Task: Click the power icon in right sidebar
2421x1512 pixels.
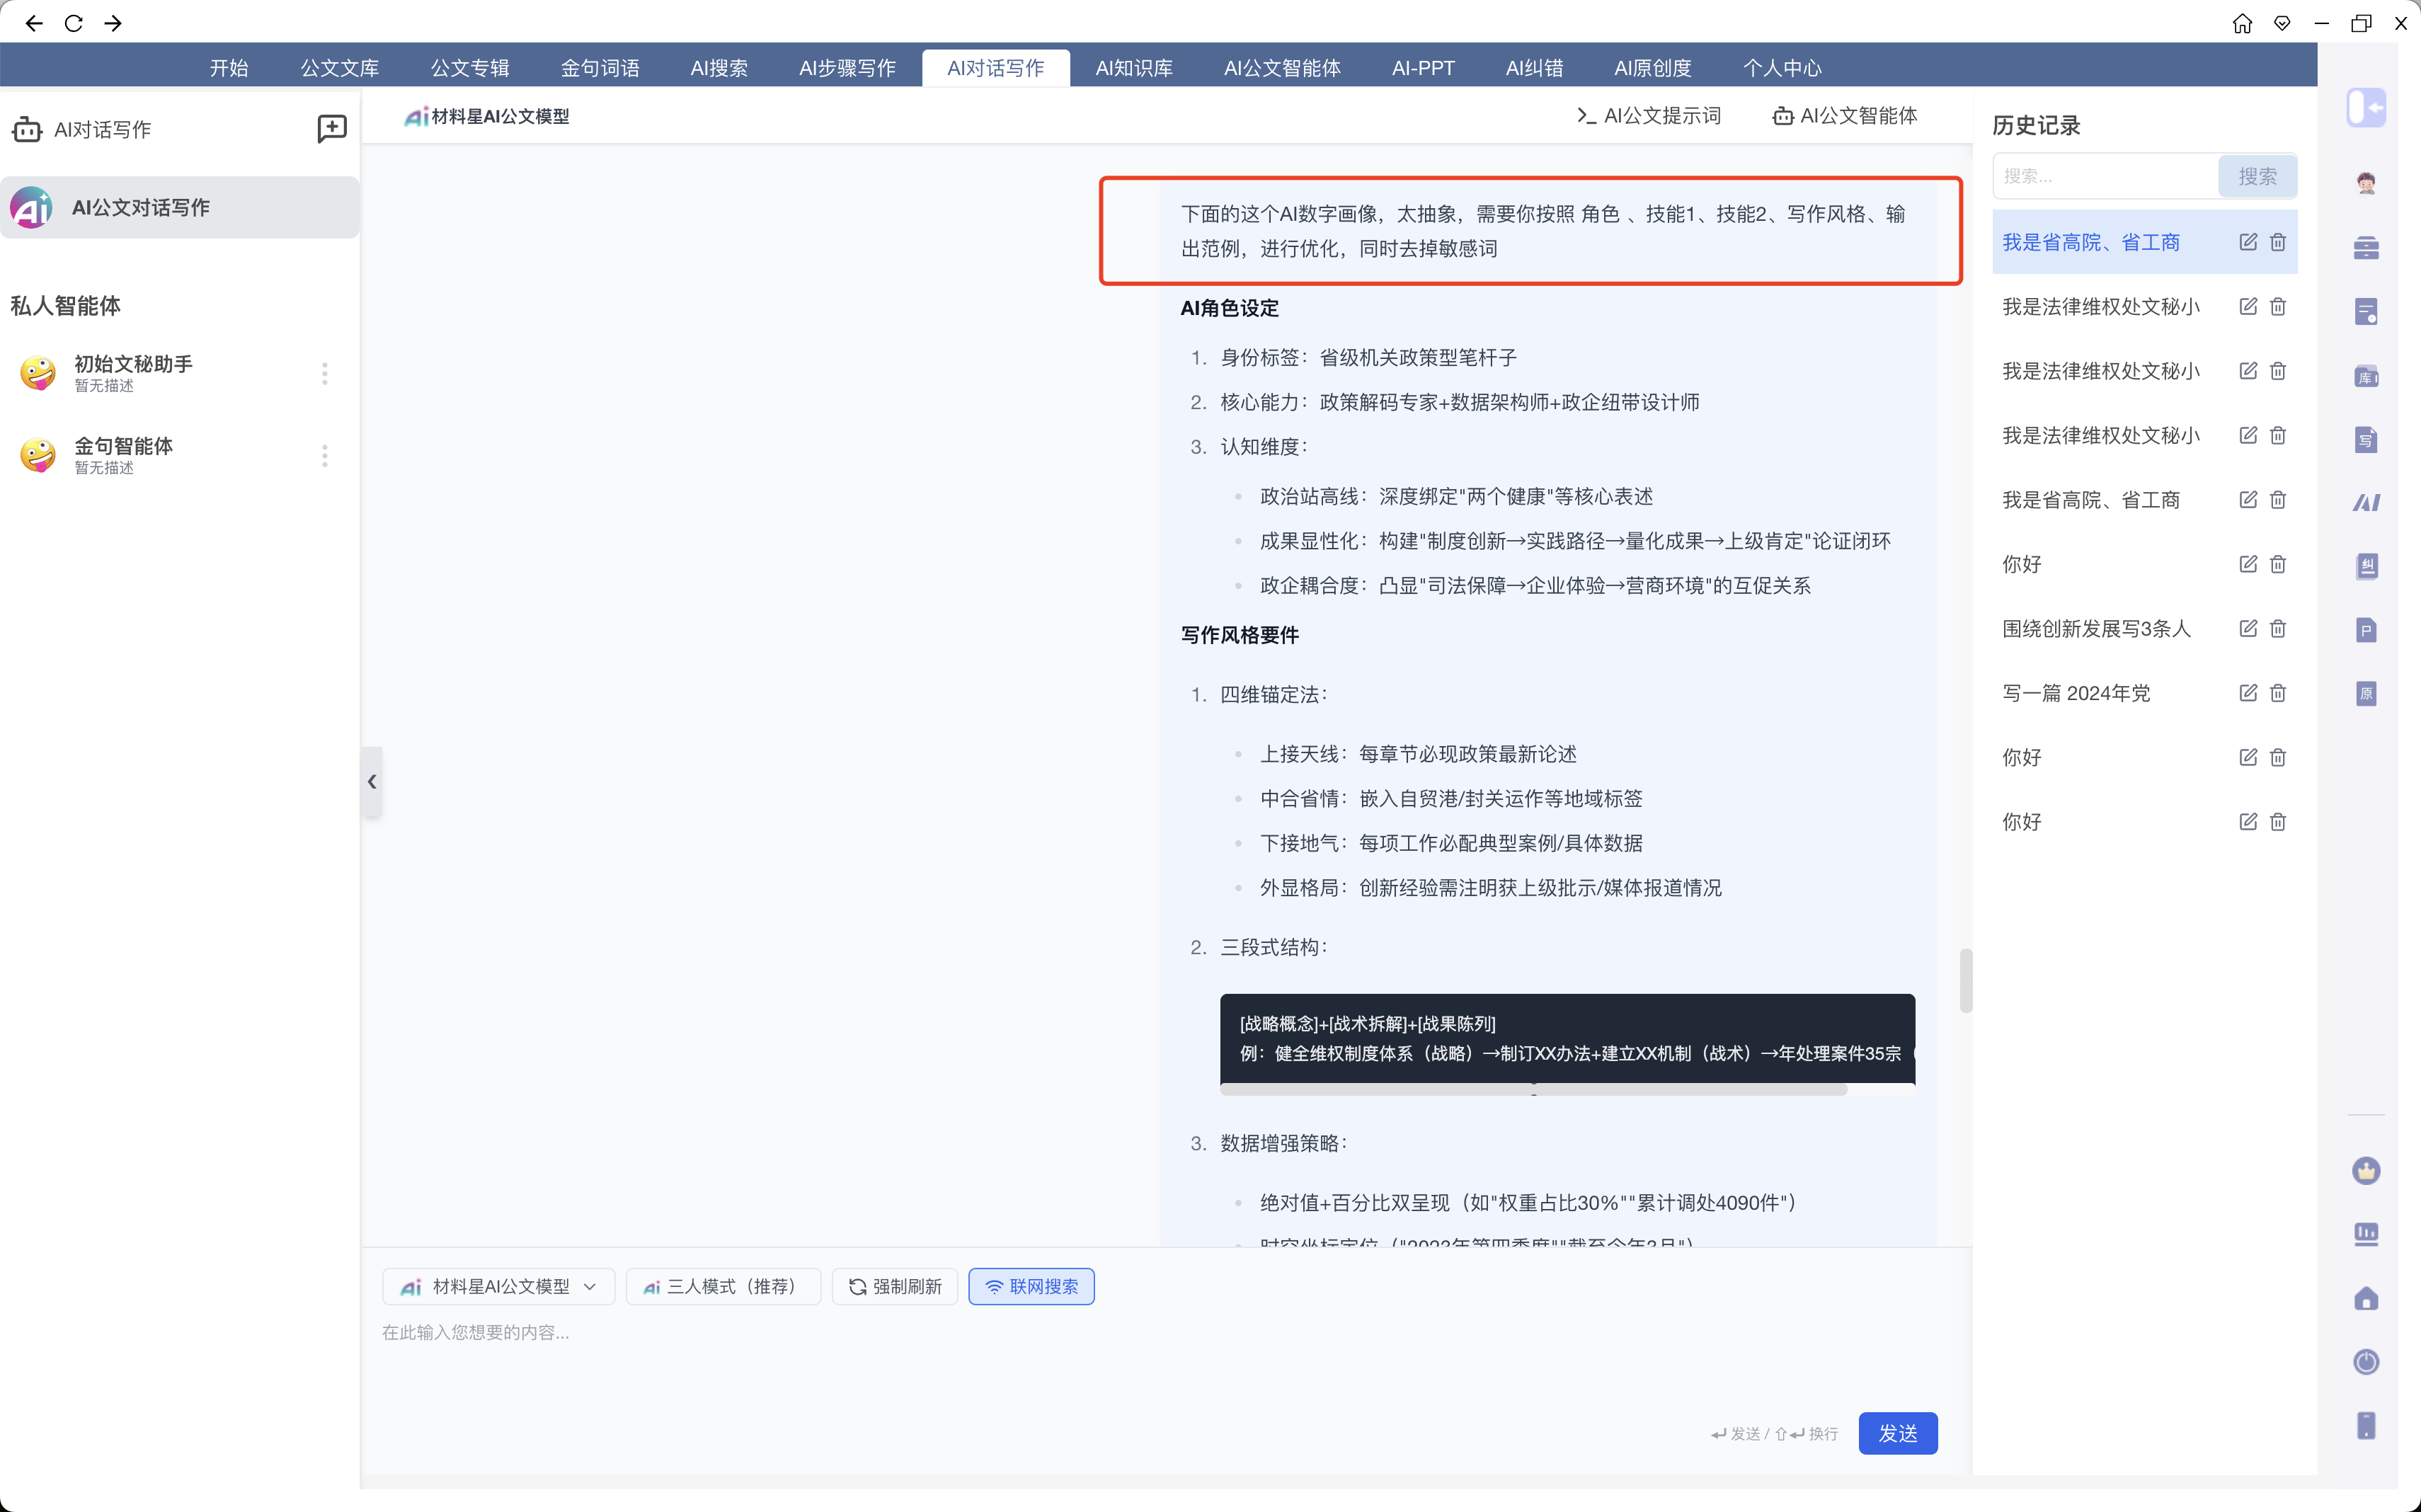Action: tap(2366, 1362)
